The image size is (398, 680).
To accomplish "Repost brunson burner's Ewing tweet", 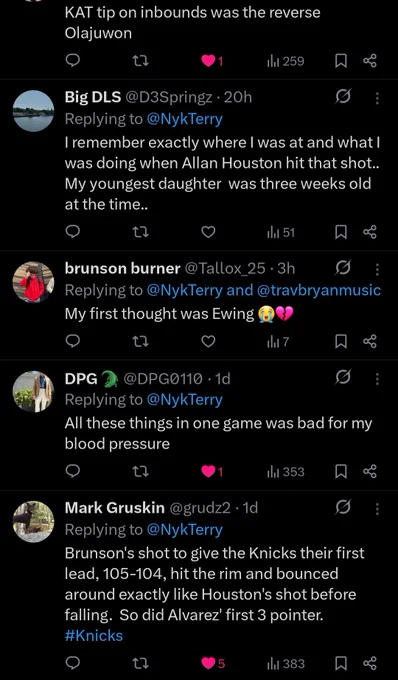I will point(141,342).
